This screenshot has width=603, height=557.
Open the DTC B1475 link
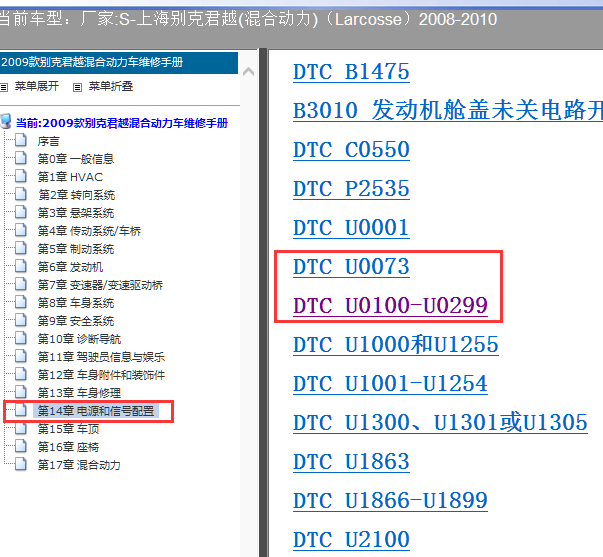coord(351,72)
